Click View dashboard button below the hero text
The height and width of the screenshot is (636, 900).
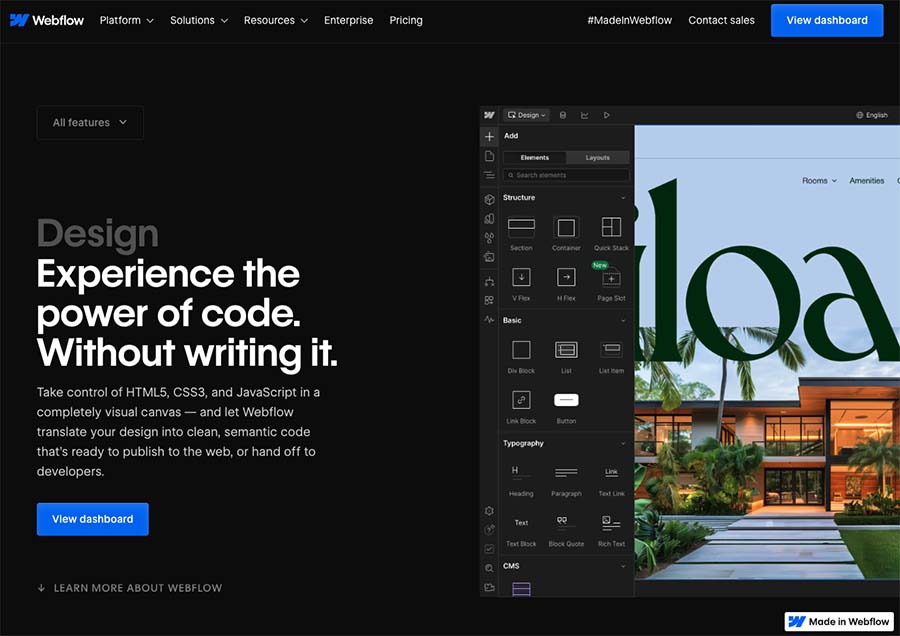[92, 519]
